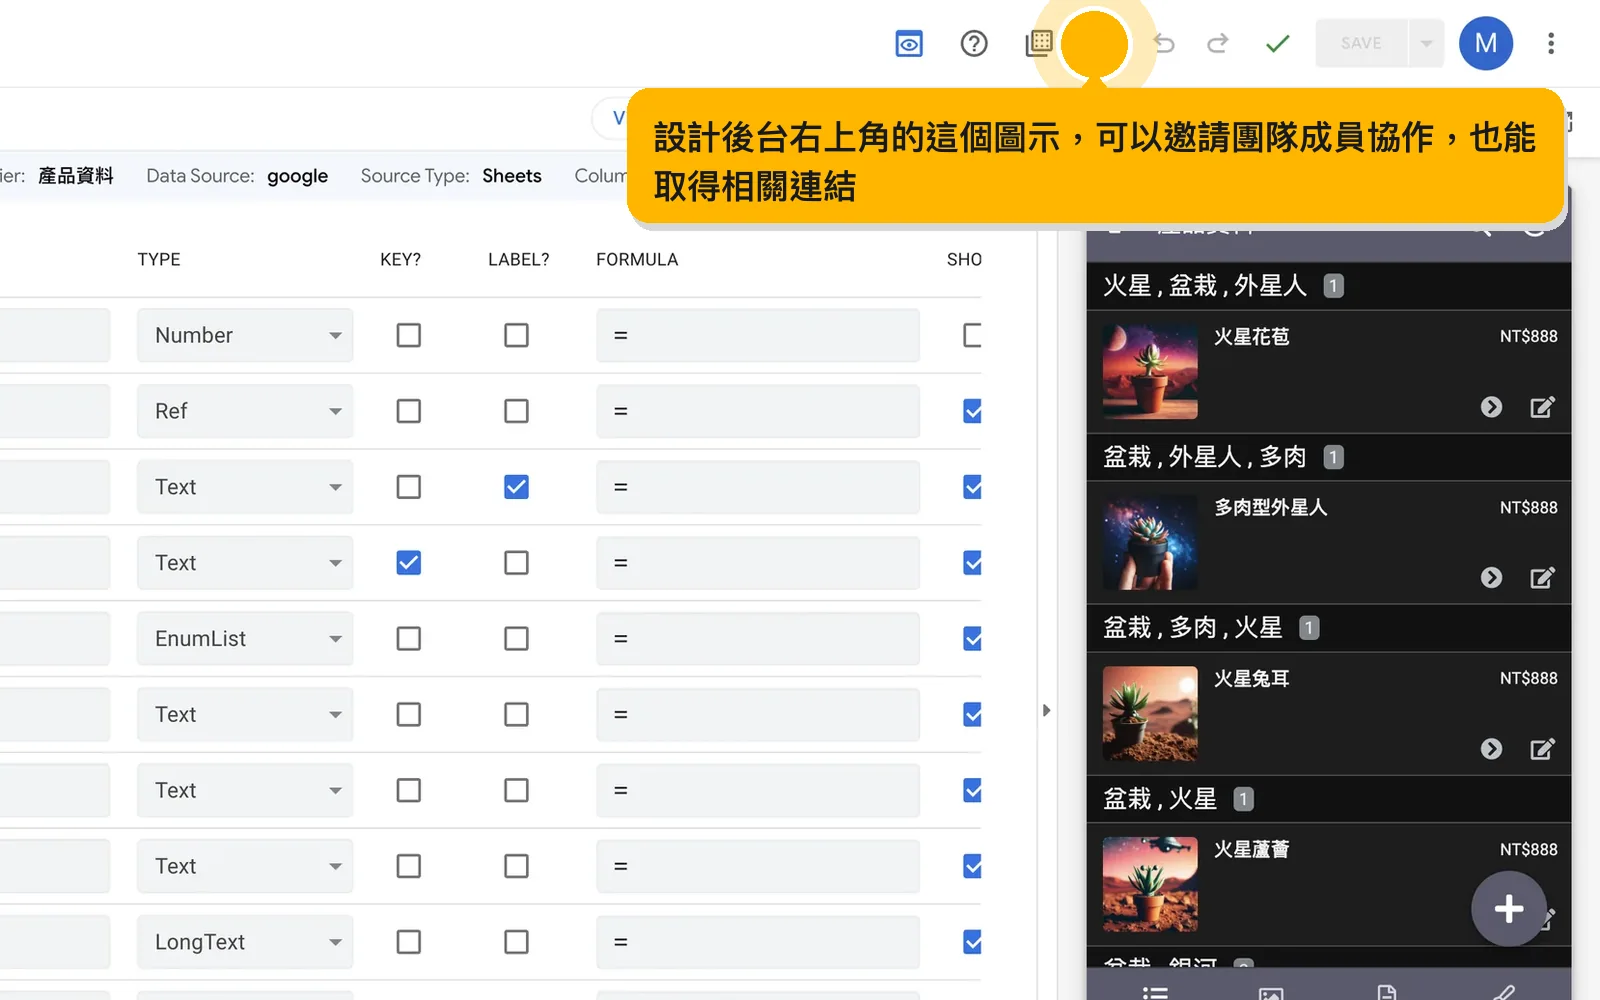This screenshot has height=1000, width=1600.
Task: Click formula field in the EnumList row
Action: coord(758,639)
